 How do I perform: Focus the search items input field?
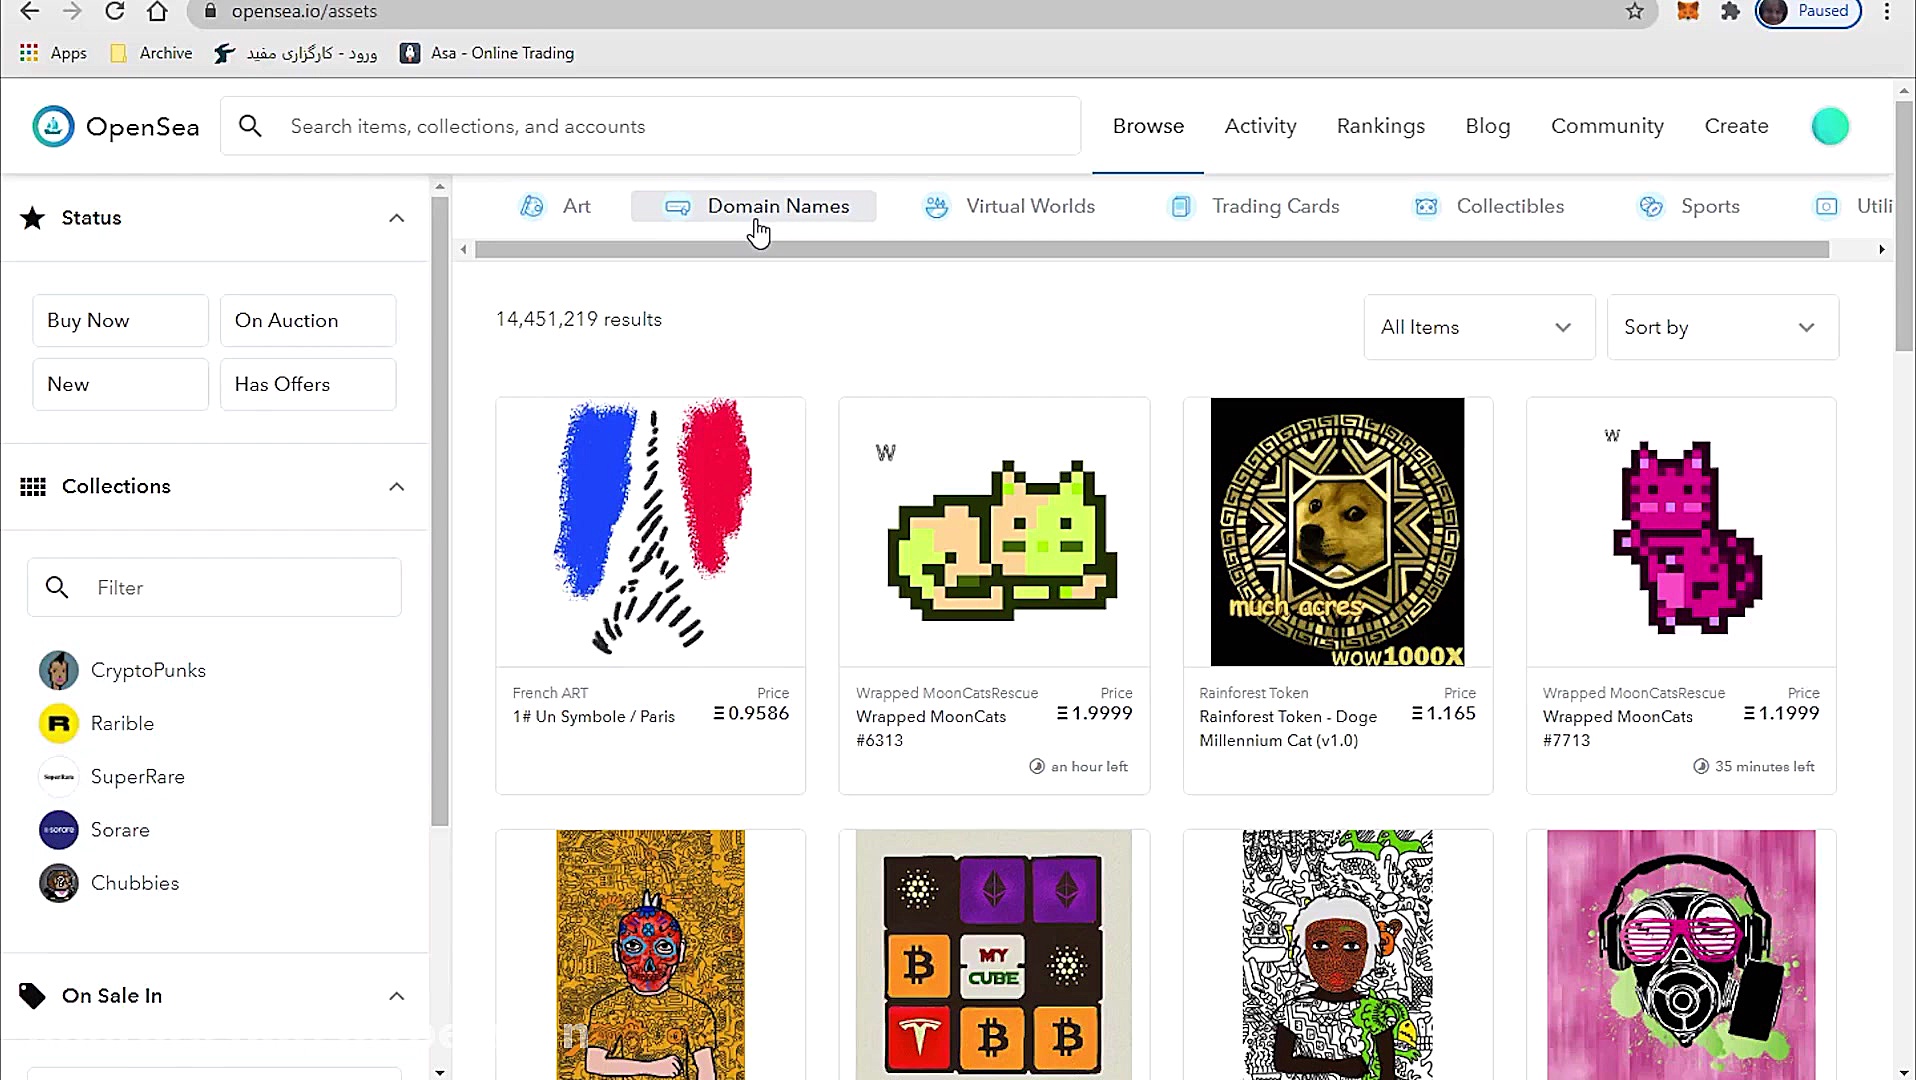coord(650,126)
